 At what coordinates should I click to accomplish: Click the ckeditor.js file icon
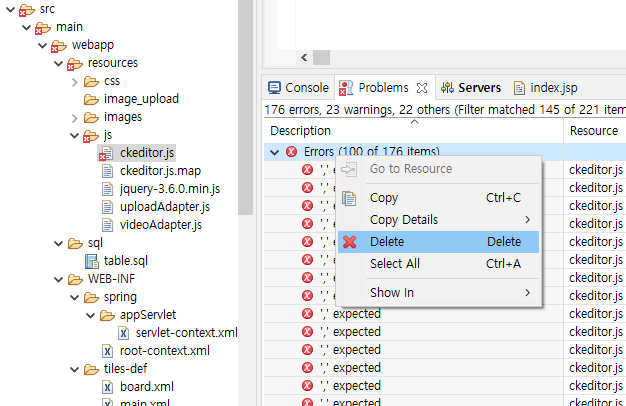[106, 153]
